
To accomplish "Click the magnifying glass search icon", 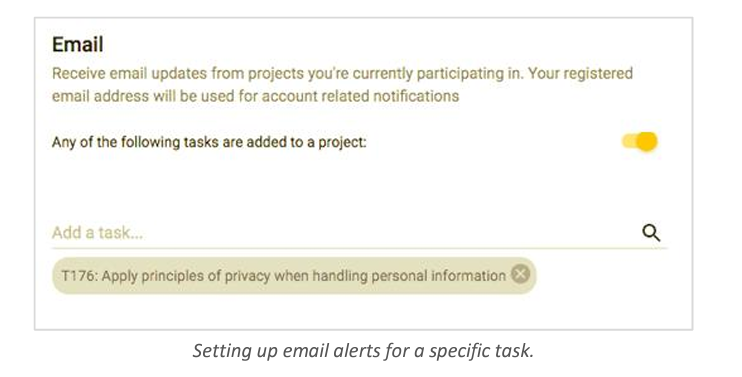I will 651,233.
